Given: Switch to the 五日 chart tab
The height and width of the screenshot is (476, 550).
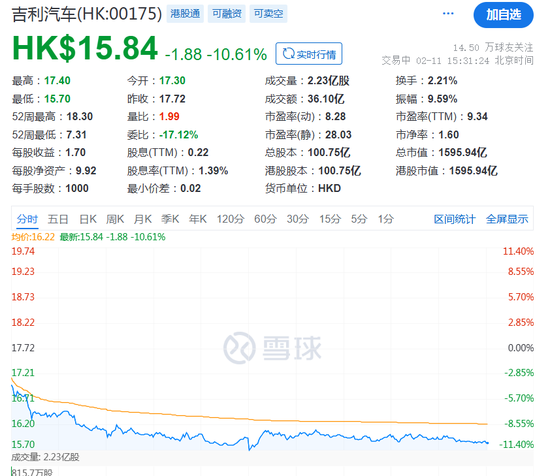Looking at the screenshot, I should click(58, 219).
